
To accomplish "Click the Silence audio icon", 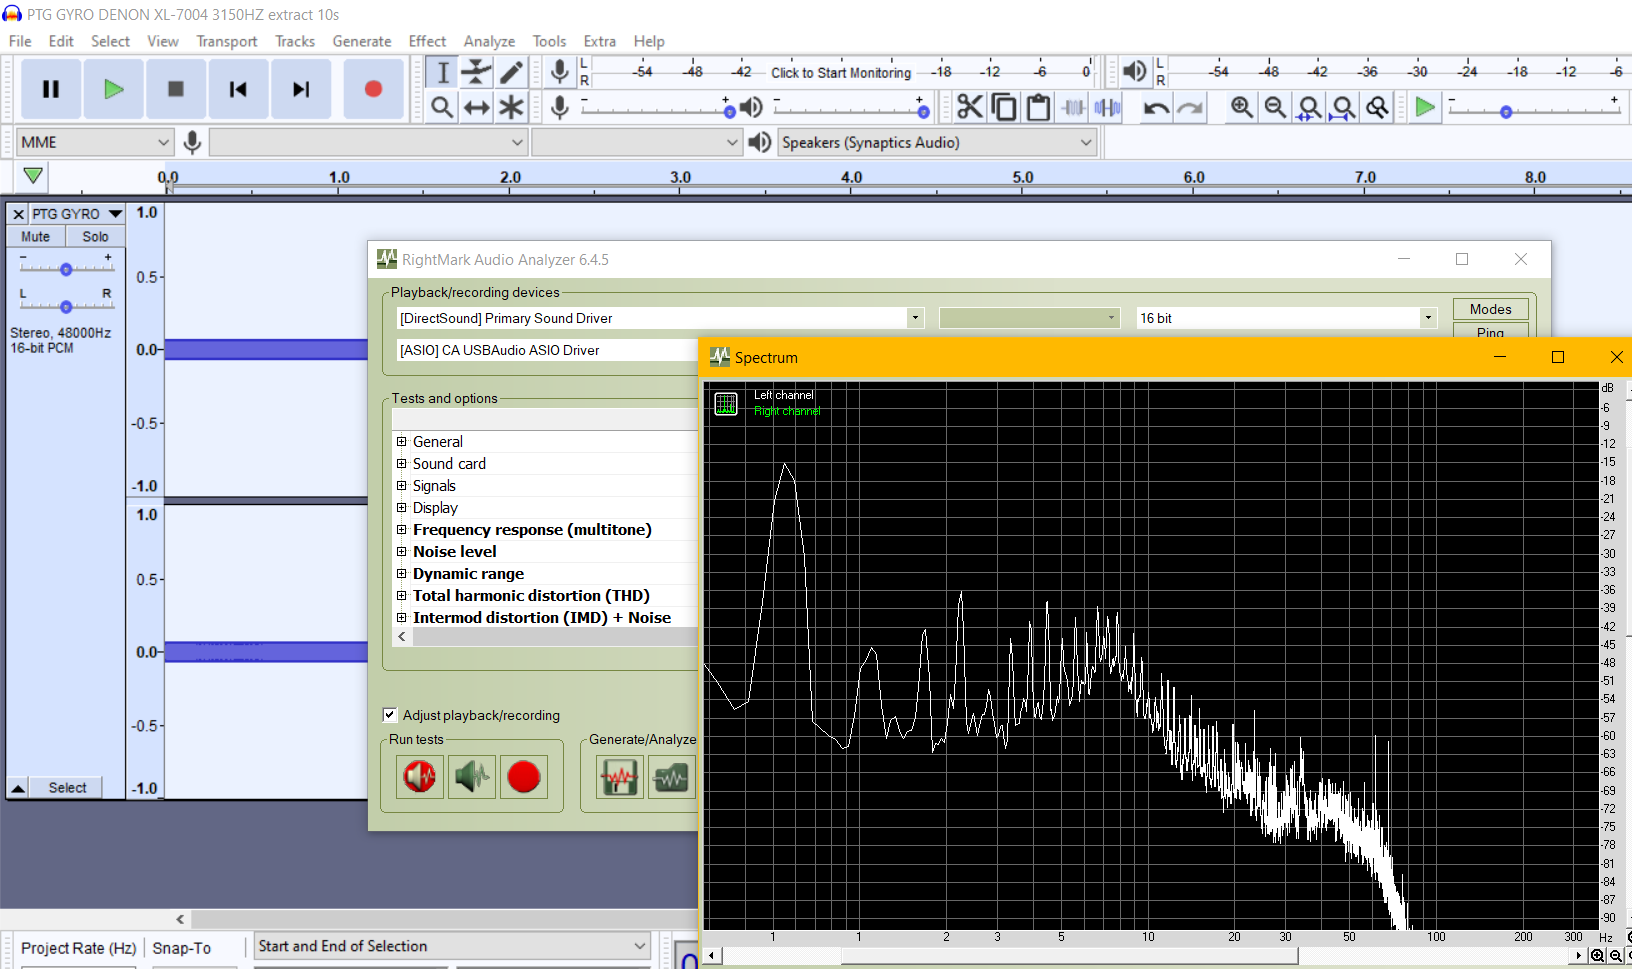I will coord(1107,107).
